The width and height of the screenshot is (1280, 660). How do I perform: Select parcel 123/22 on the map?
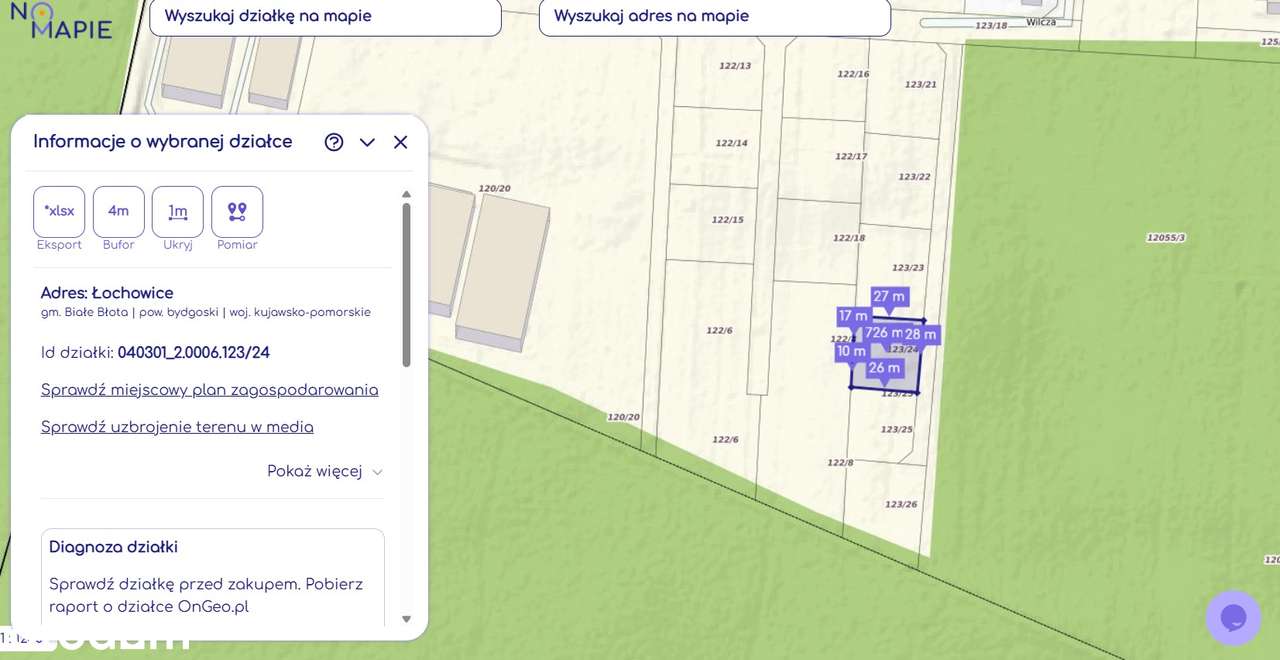pyautogui.click(x=914, y=177)
